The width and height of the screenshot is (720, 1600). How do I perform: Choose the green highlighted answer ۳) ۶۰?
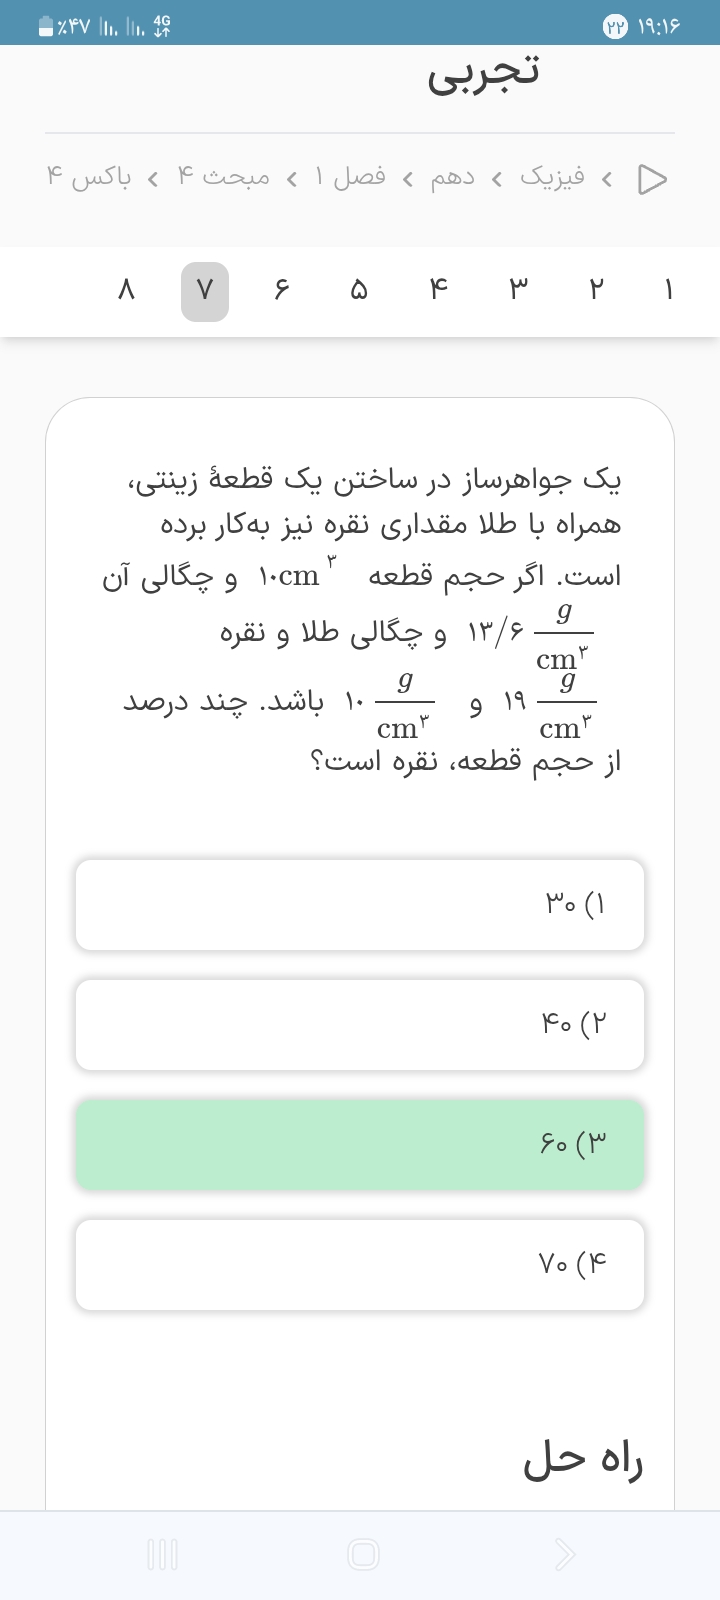coord(360,1145)
